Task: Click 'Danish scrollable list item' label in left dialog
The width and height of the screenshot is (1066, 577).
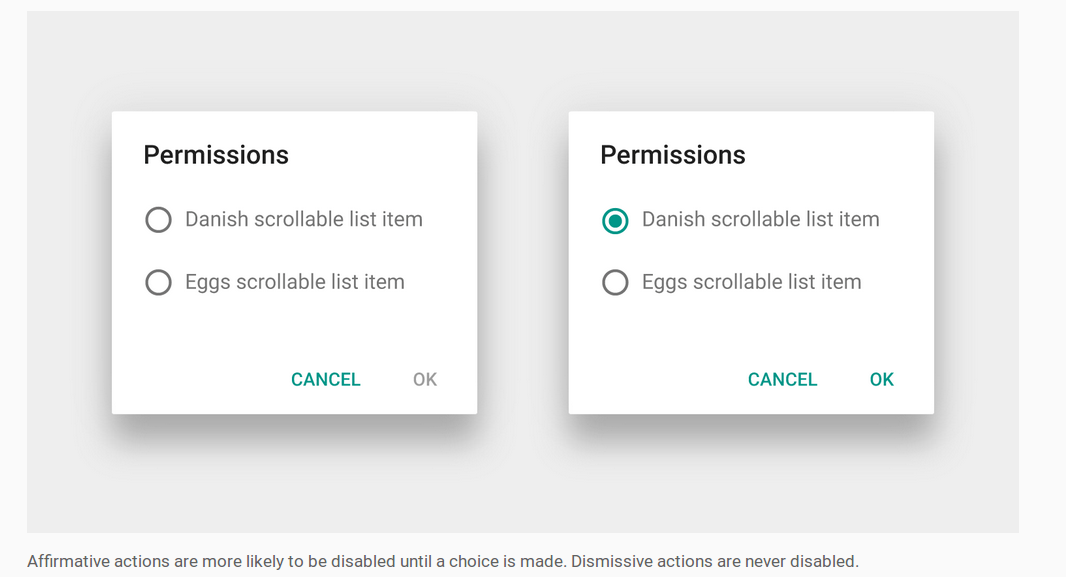Action: pos(303,220)
